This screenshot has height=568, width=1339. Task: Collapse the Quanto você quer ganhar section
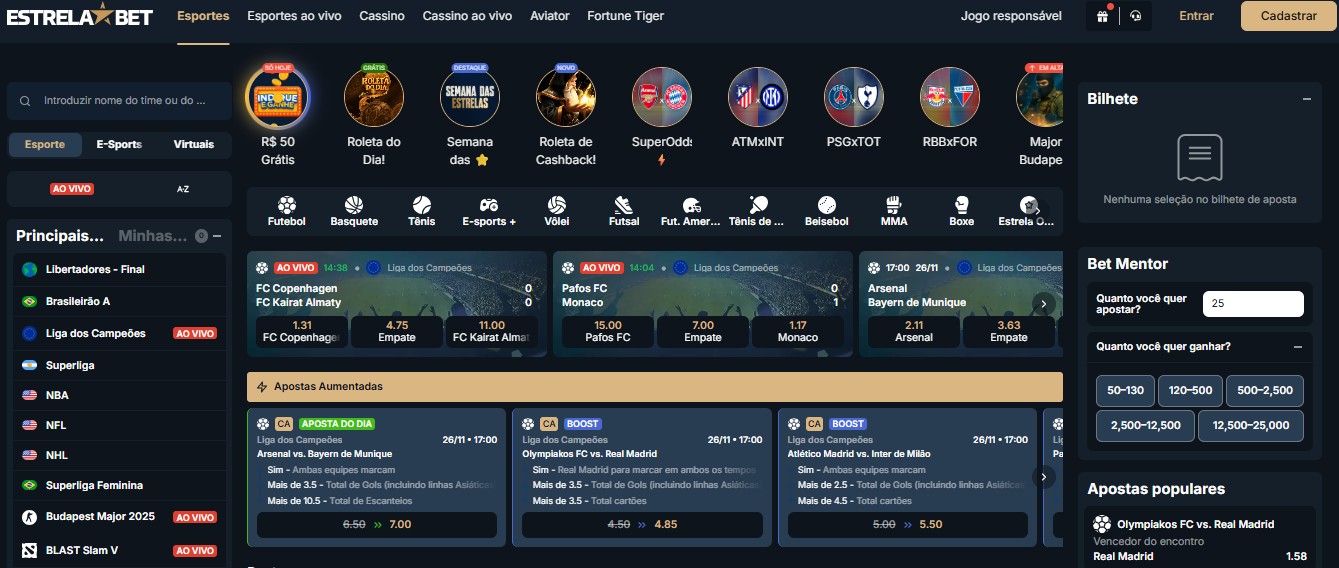click(x=1297, y=347)
